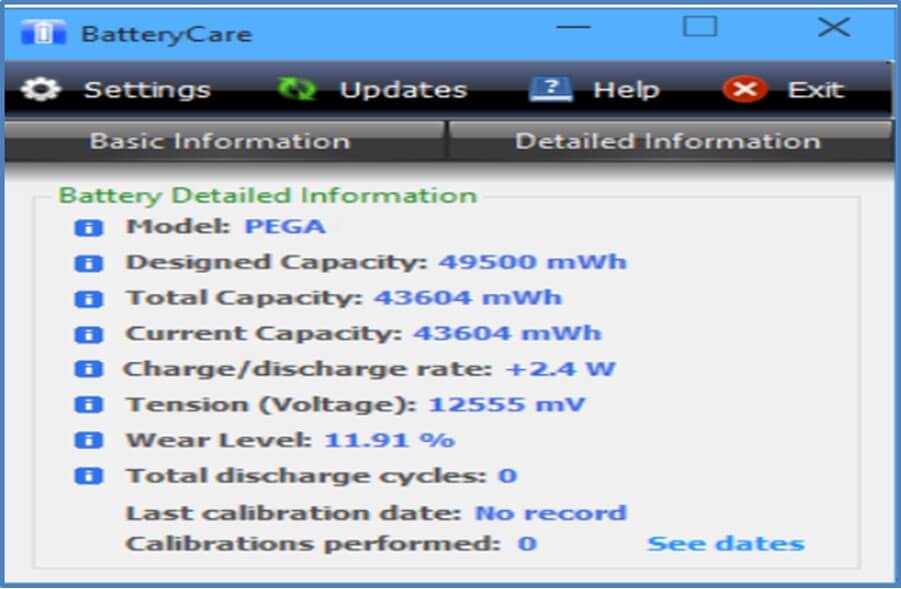The height and width of the screenshot is (589, 901).
Task: Click the info icon beside Total Capacity
Action: tap(88, 299)
